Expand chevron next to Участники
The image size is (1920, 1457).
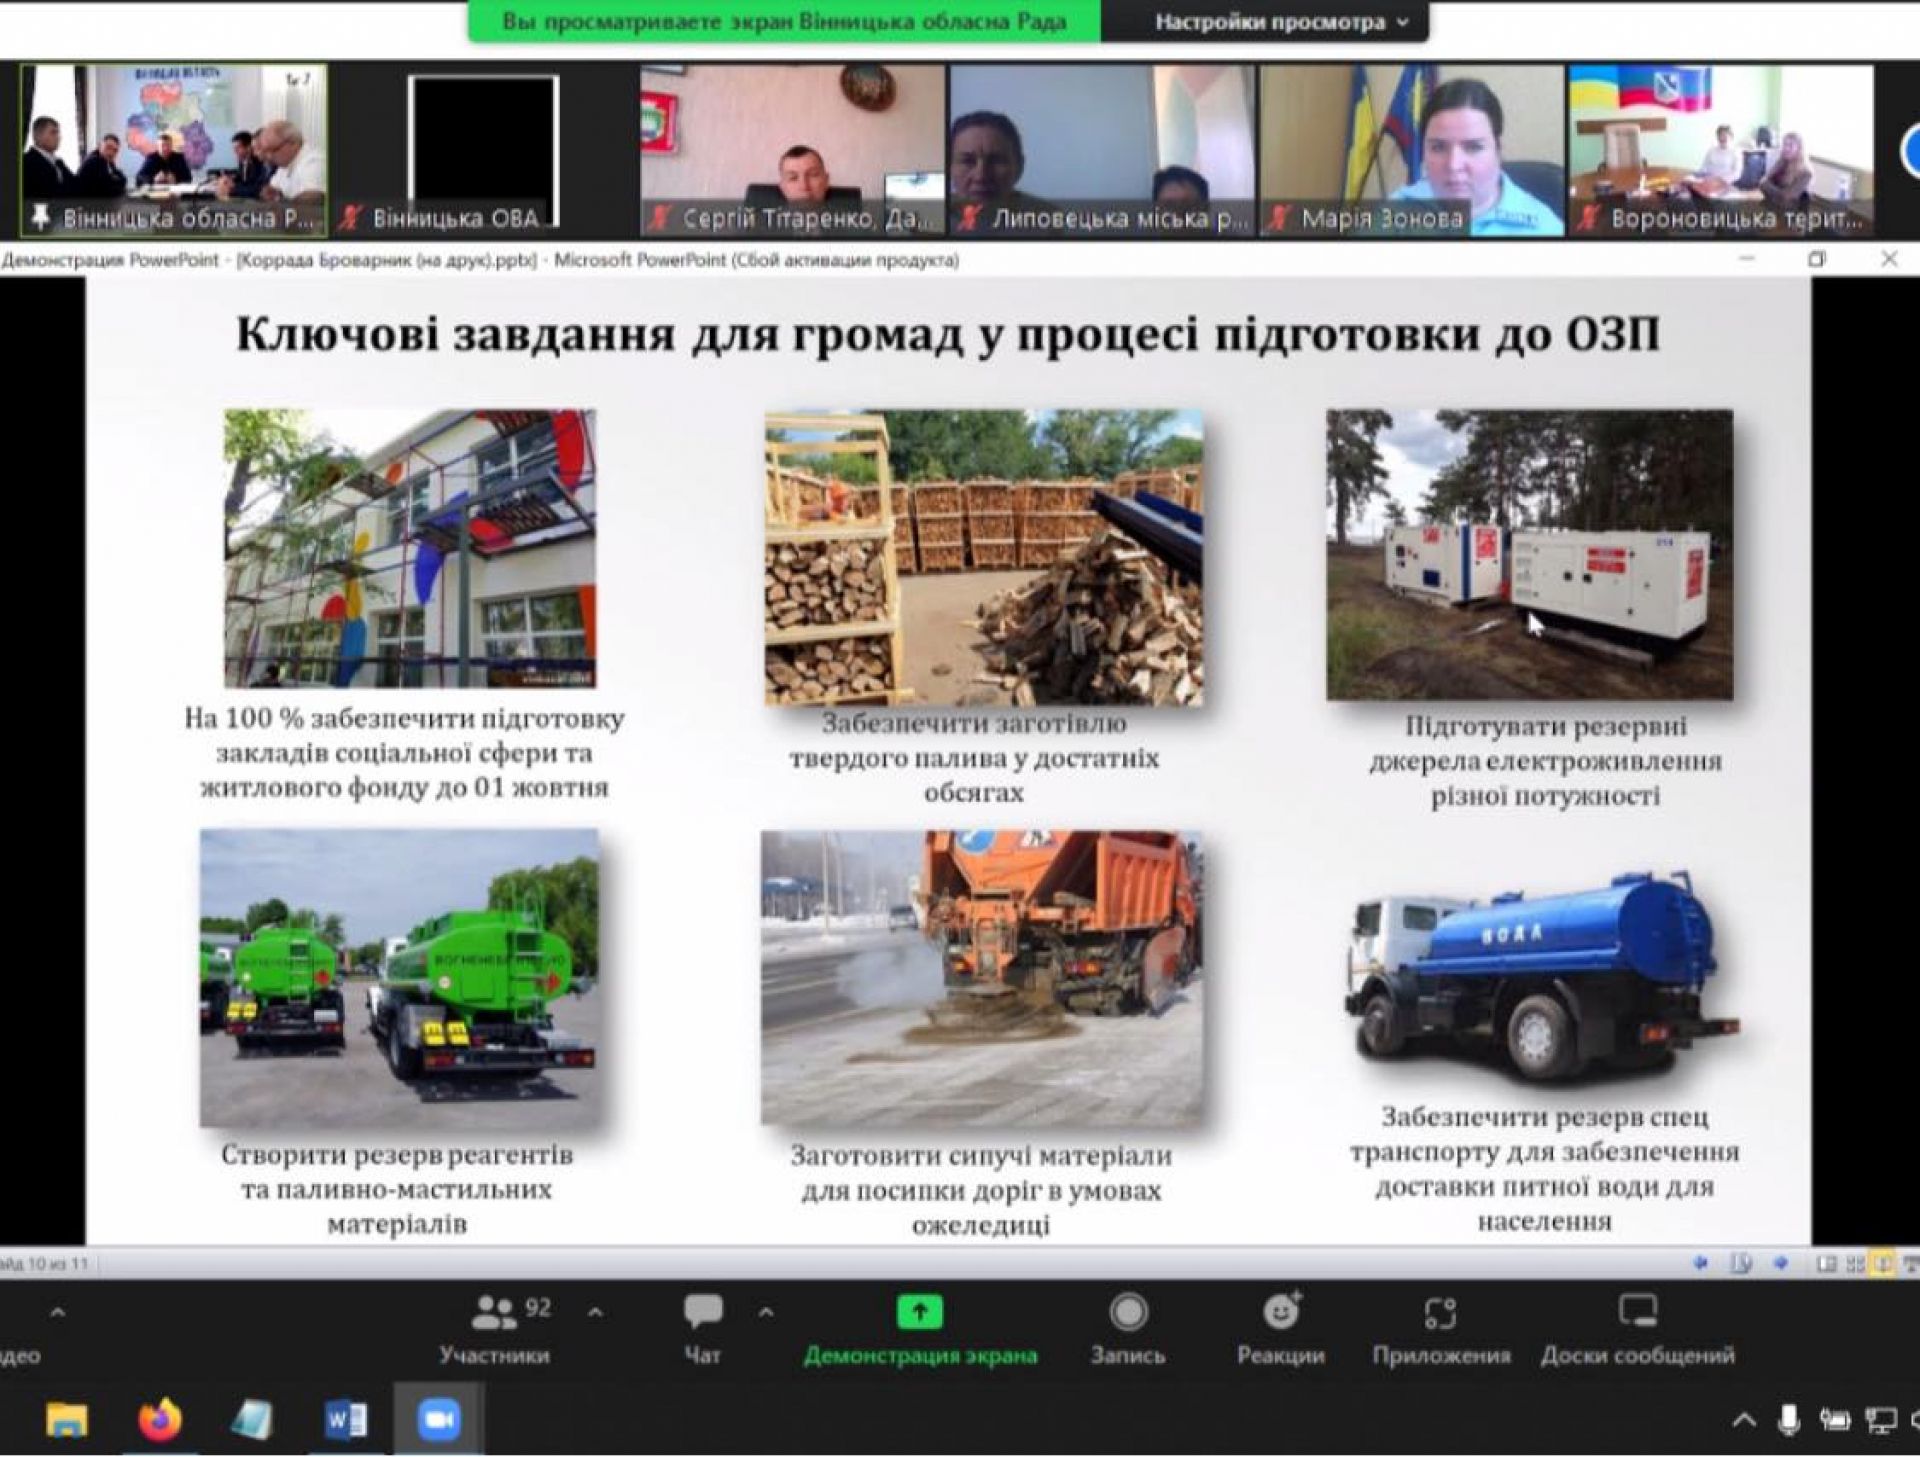595,1312
